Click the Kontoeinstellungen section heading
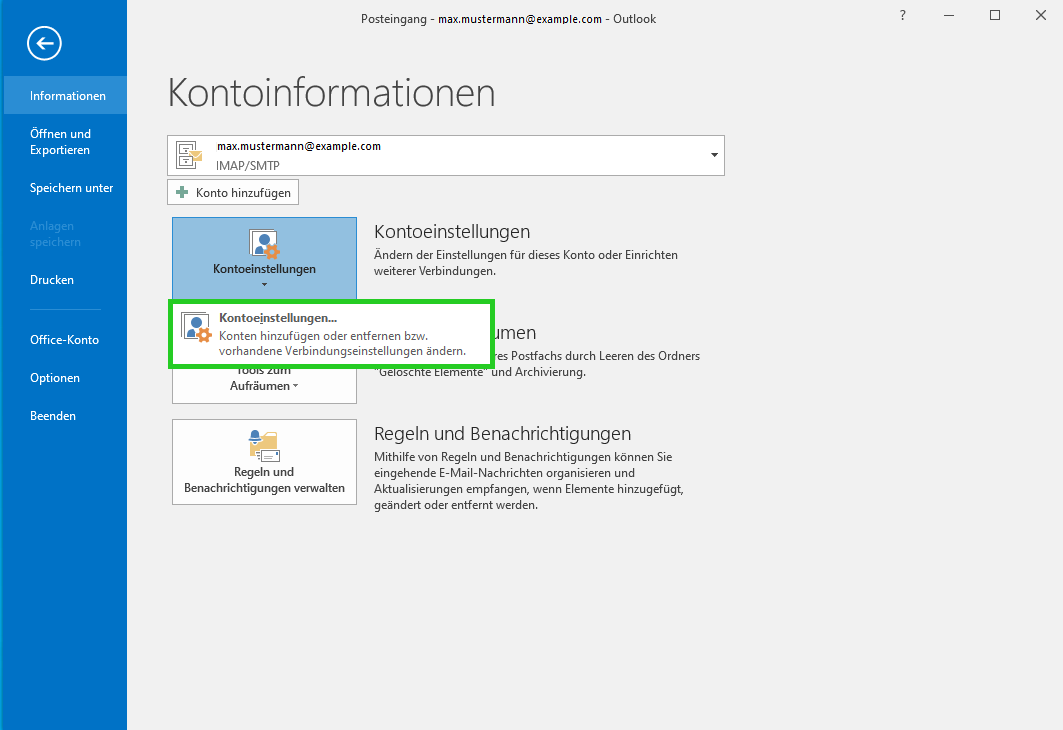 [452, 232]
